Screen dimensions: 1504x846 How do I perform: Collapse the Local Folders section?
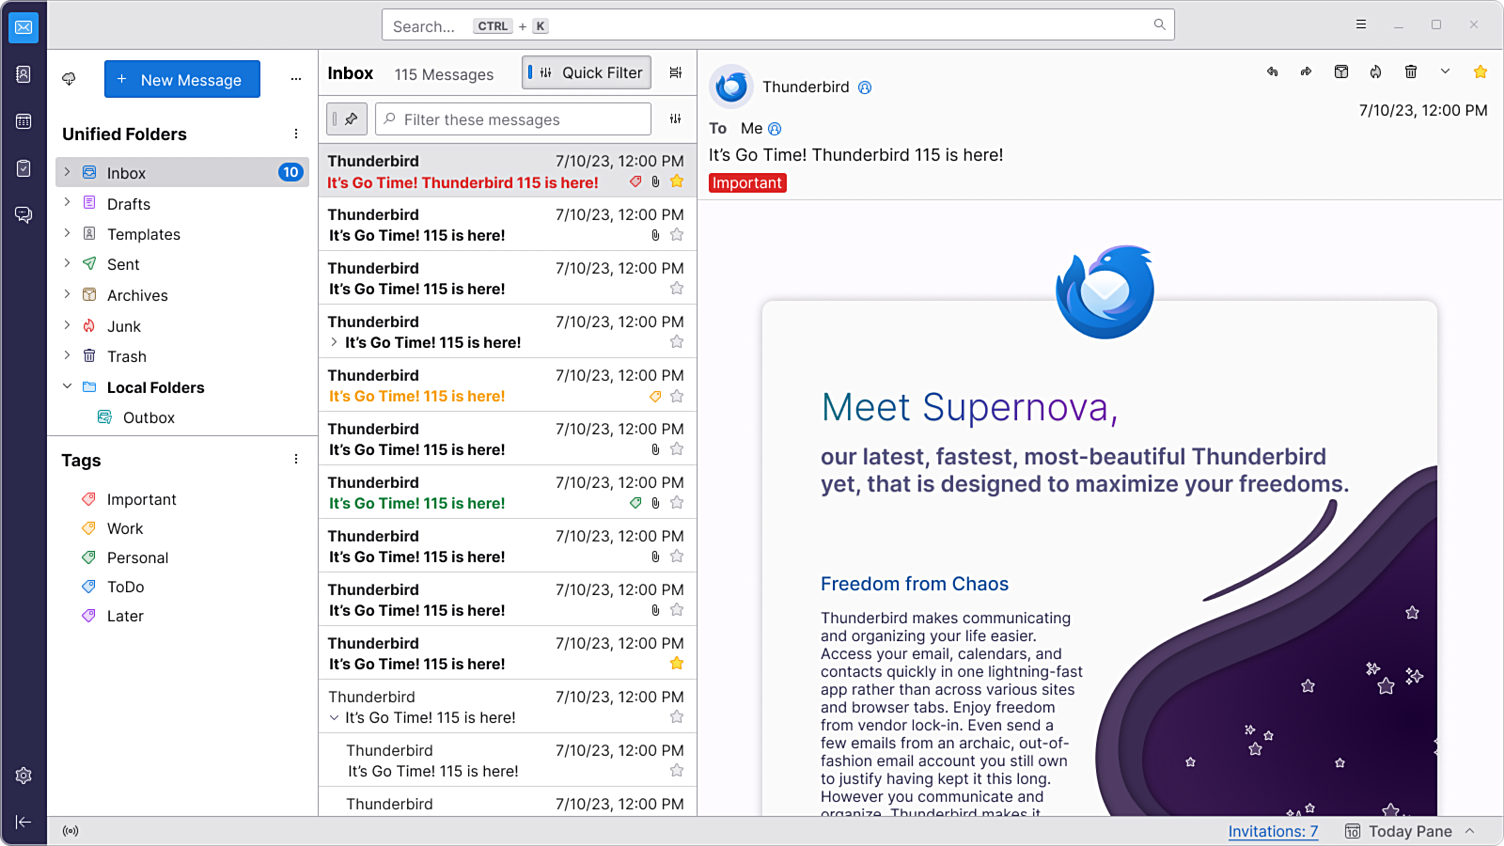67,387
